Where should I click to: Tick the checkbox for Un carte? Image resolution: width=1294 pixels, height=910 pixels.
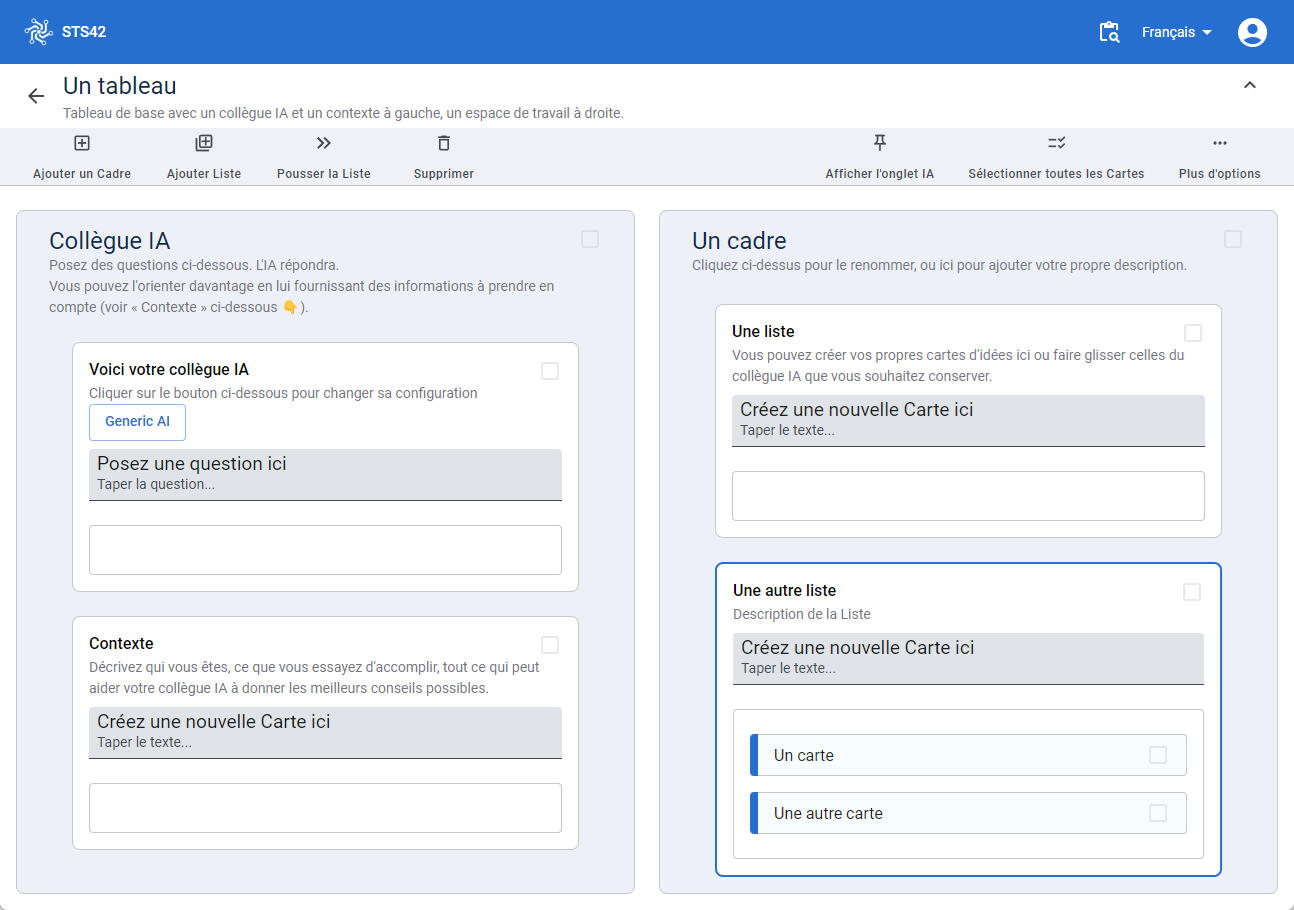pos(1158,755)
